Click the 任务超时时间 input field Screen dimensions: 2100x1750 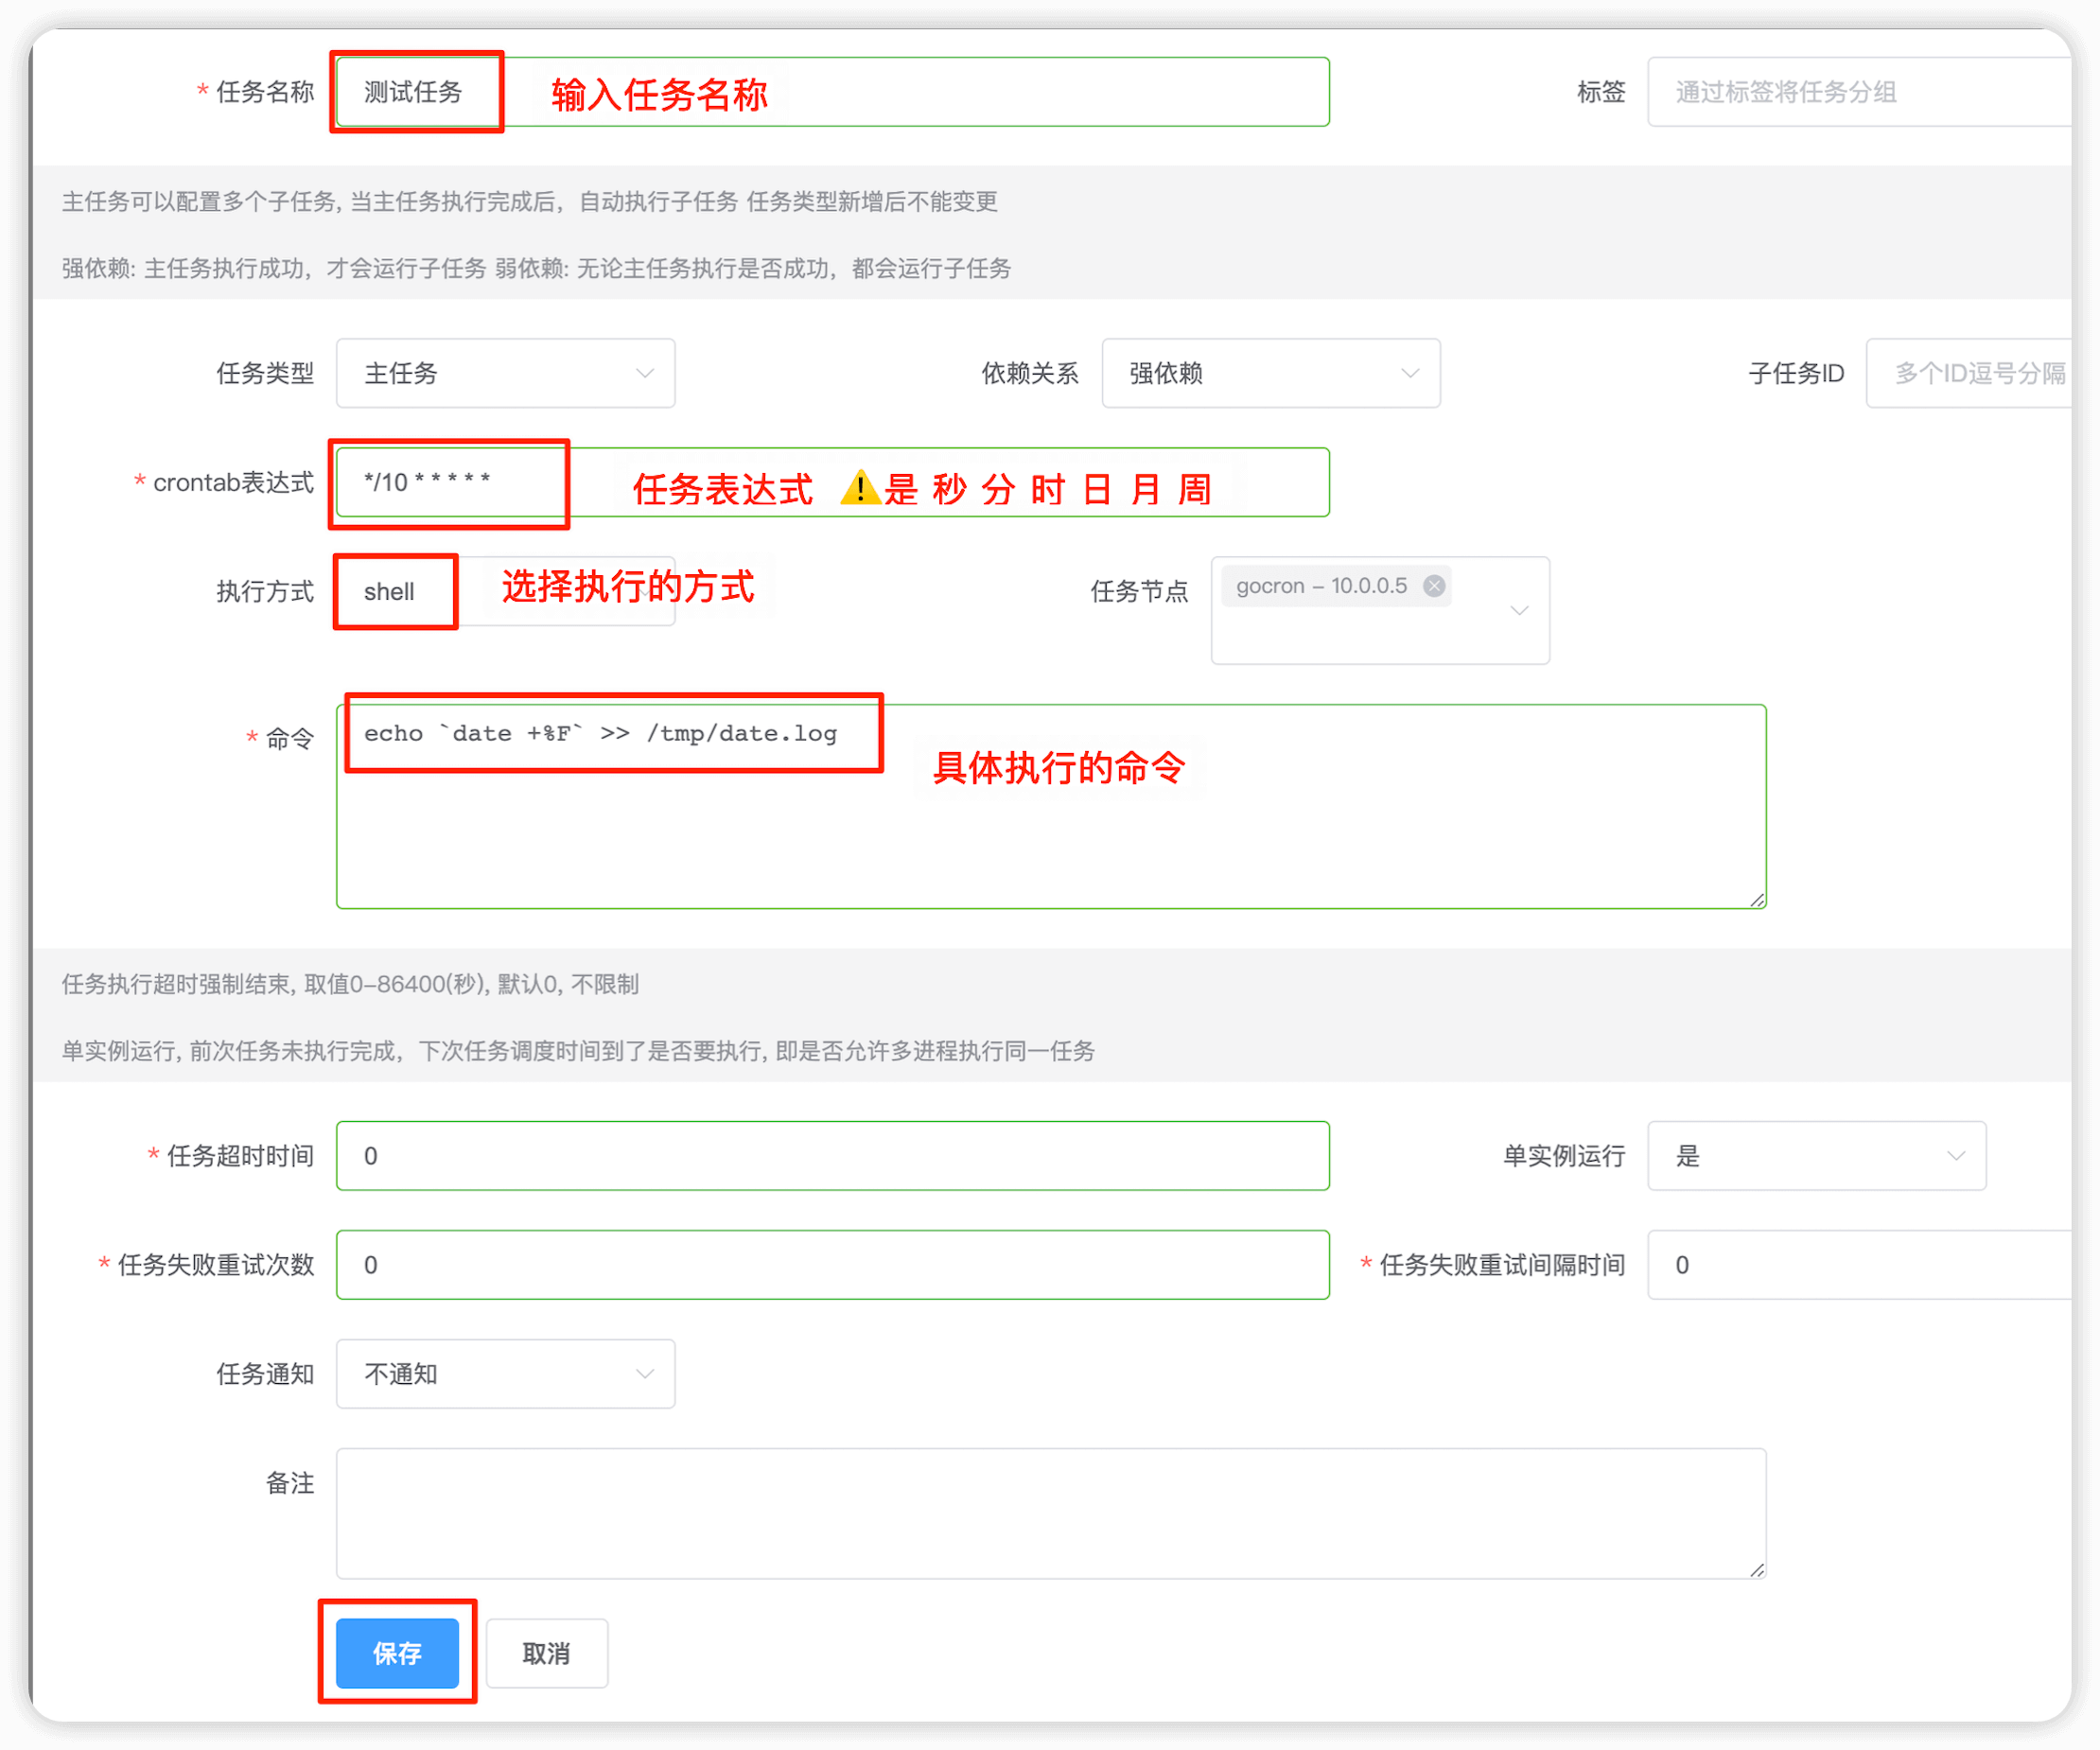[x=832, y=1155]
